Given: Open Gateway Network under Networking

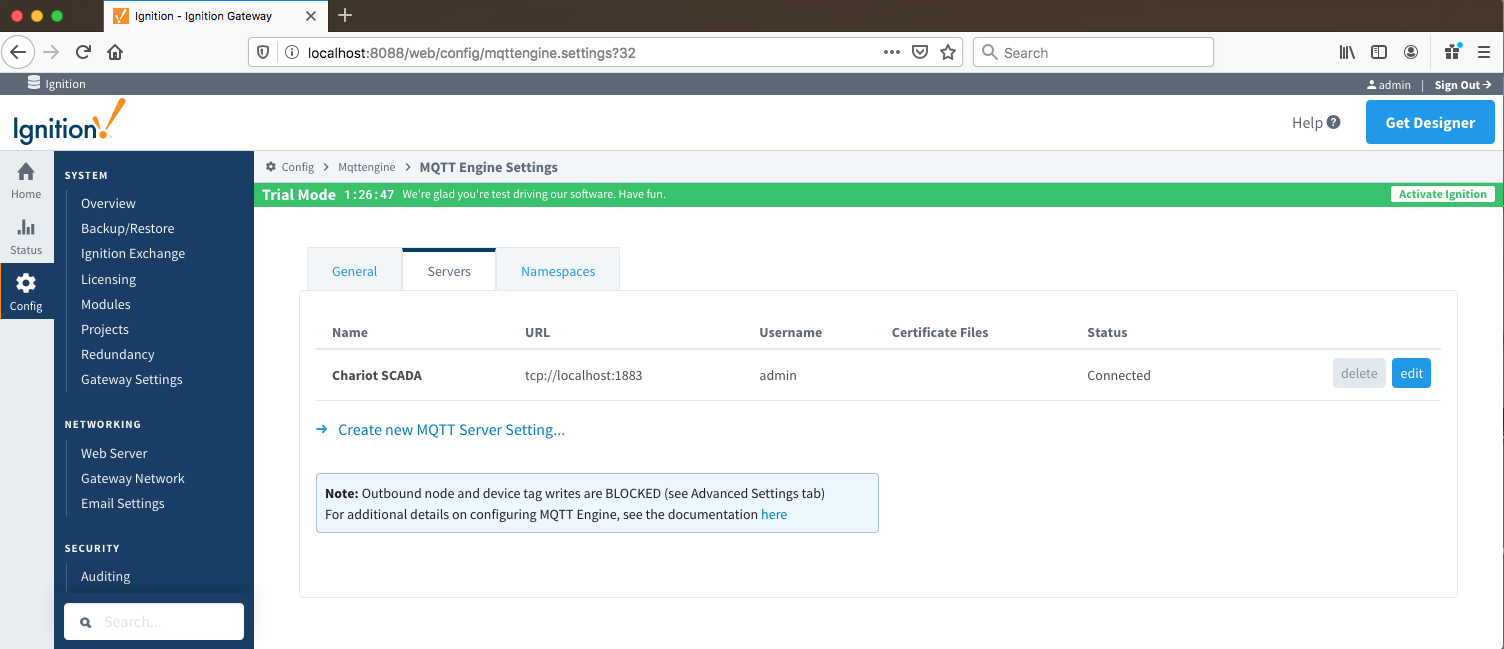Looking at the screenshot, I should [x=133, y=478].
